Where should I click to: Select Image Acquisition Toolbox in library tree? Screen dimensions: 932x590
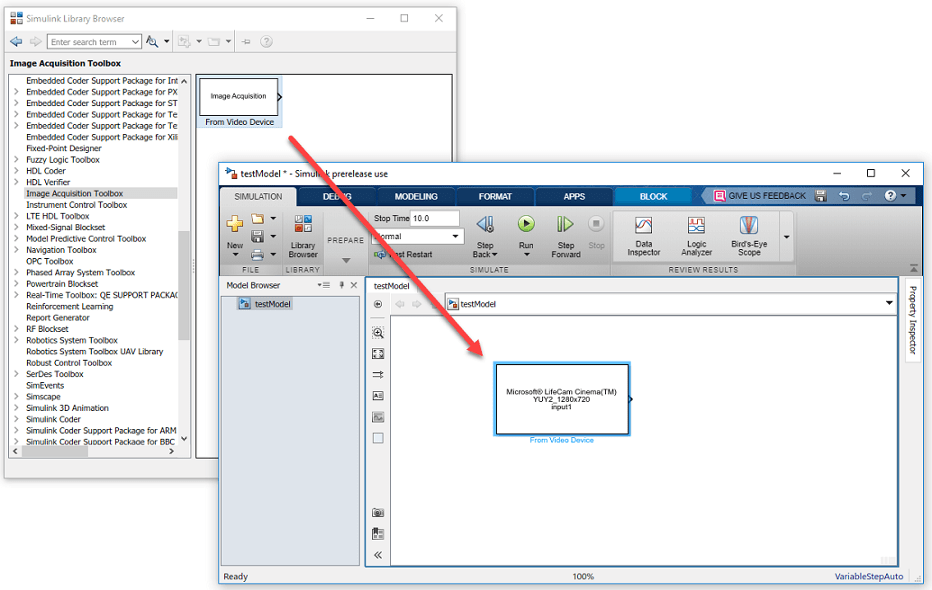click(x=74, y=194)
